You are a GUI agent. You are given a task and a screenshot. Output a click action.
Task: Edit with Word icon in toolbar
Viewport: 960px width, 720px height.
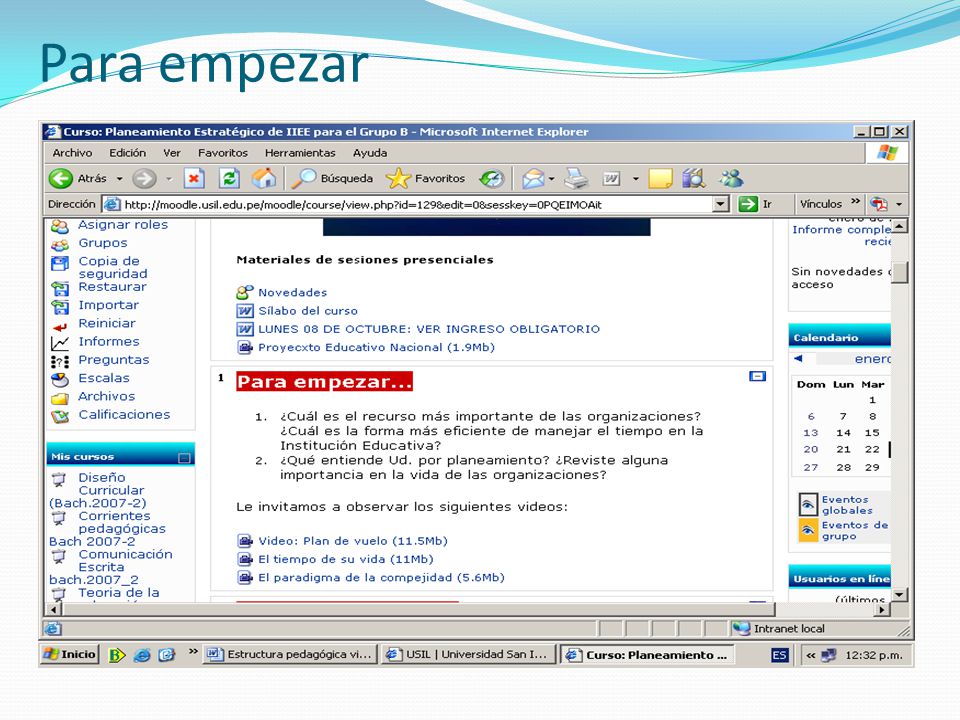611,179
